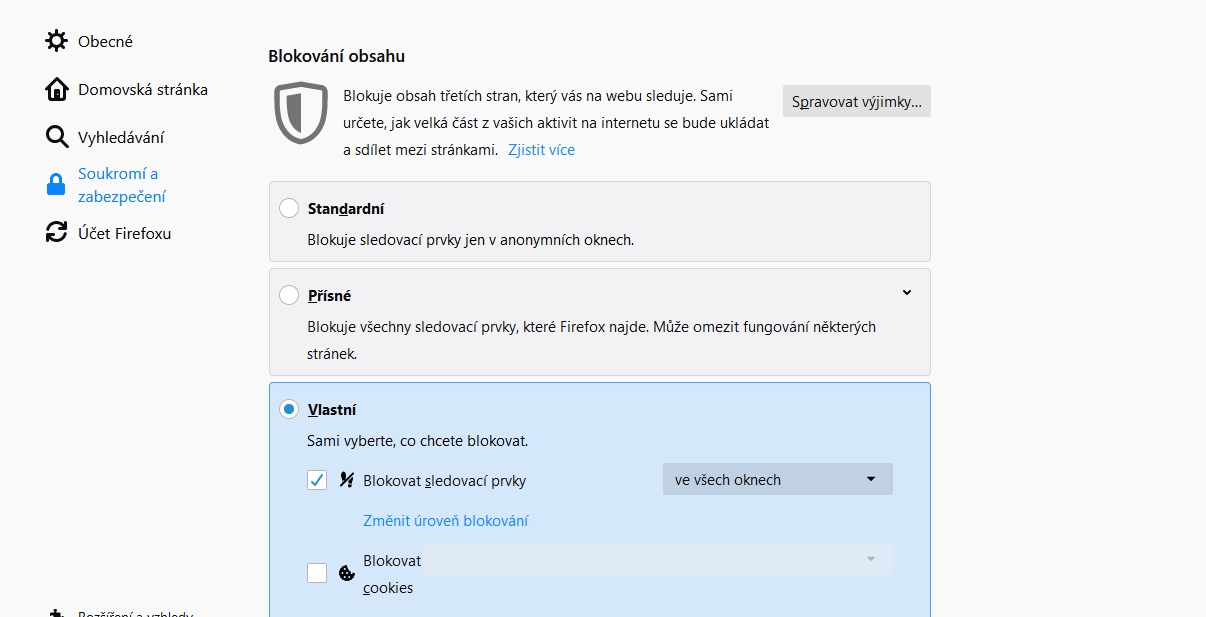Screen dimensions: 1206x617
Task: Select the Standardní radio button
Action: pyautogui.click(x=289, y=208)
